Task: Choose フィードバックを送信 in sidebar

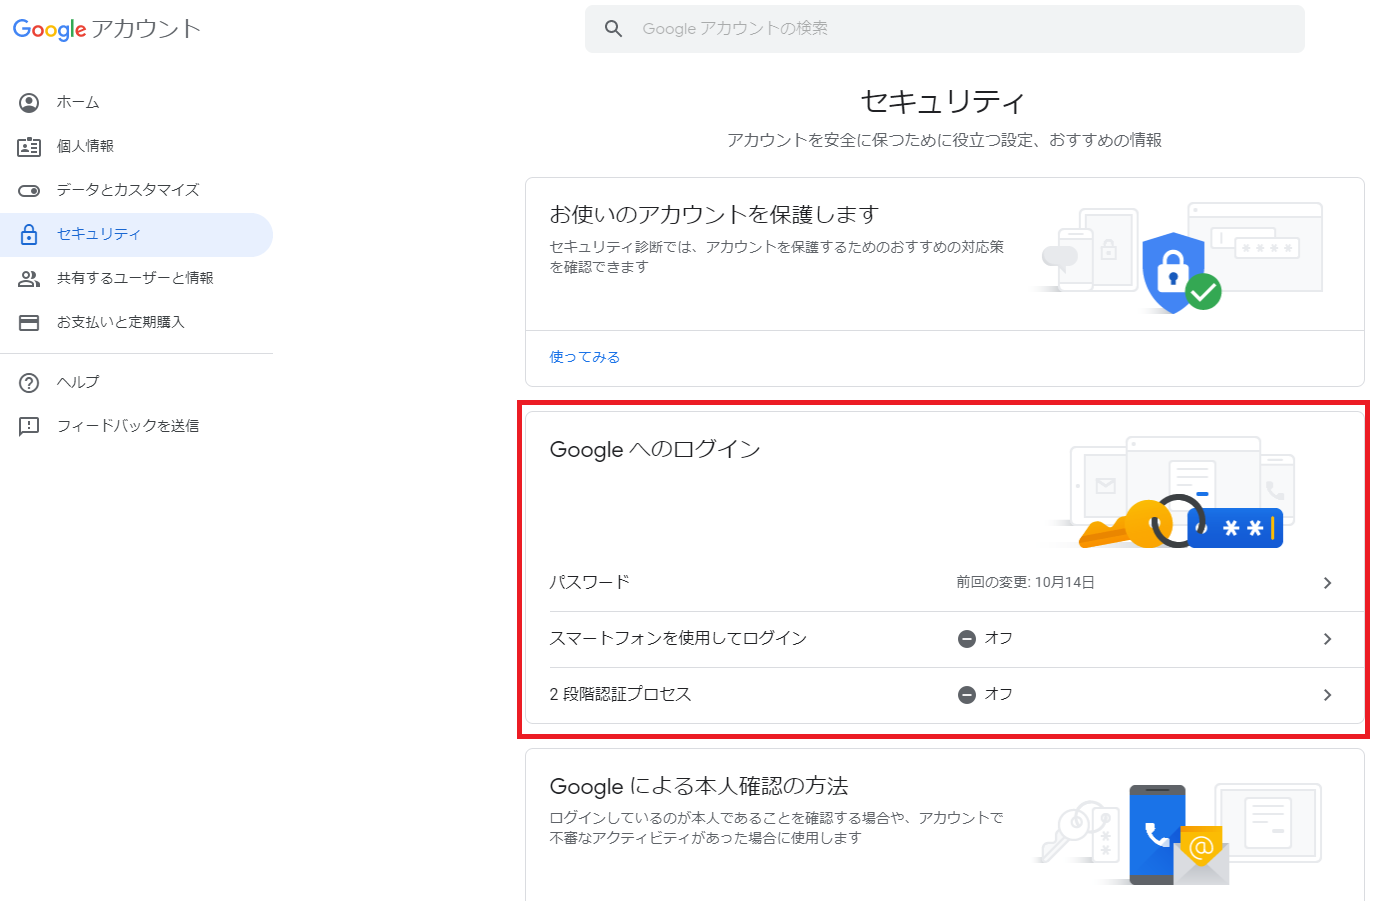Action: 136,426
